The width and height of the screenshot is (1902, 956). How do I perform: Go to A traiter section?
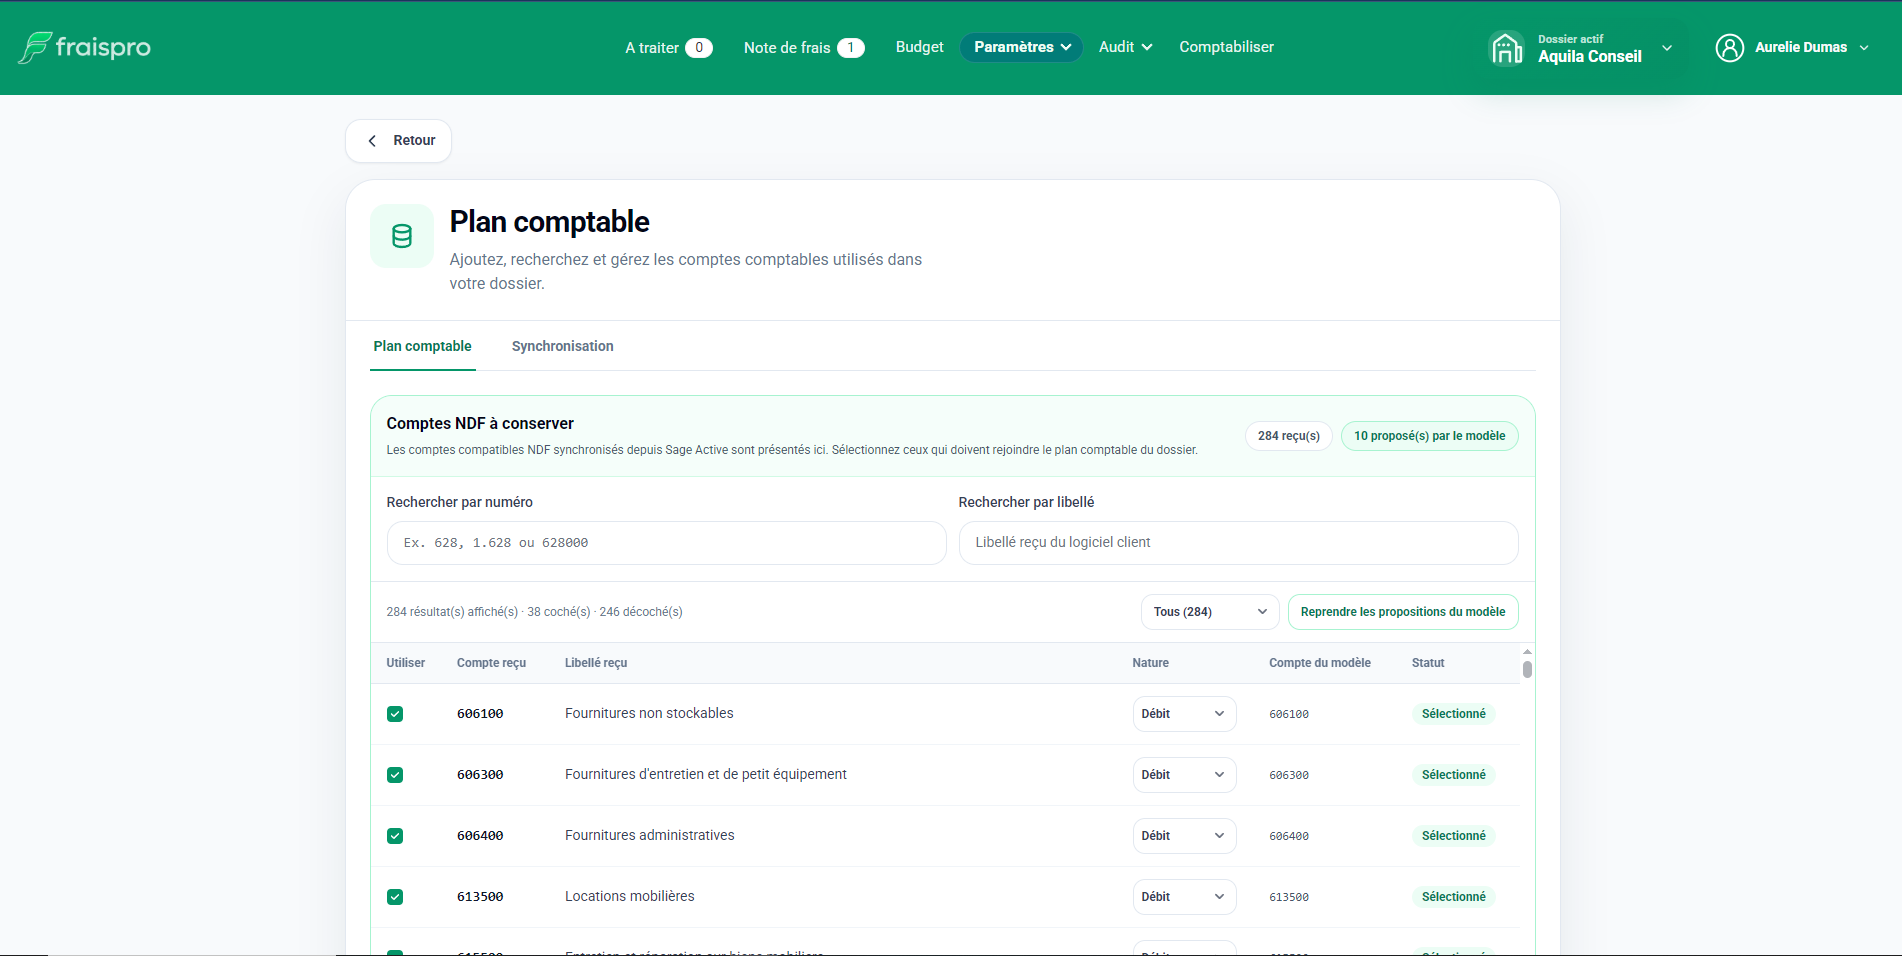click(x=668, y=47)
